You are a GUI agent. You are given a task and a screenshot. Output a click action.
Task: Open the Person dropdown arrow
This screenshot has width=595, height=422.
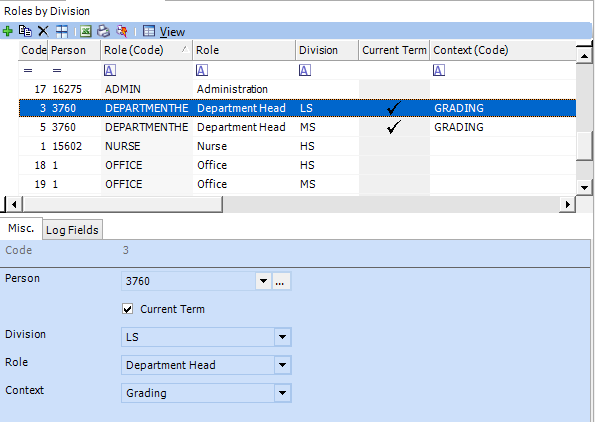(x=263, y=281)
